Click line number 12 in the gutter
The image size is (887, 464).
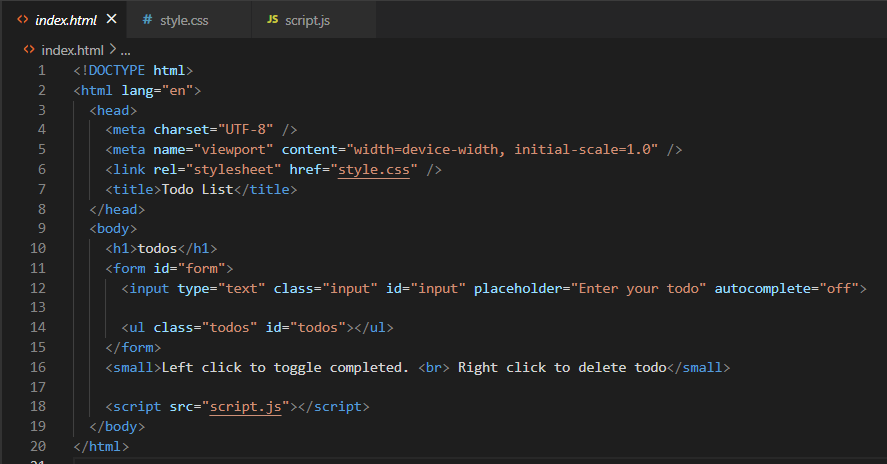pyautogui.click(x=38, y=288)
